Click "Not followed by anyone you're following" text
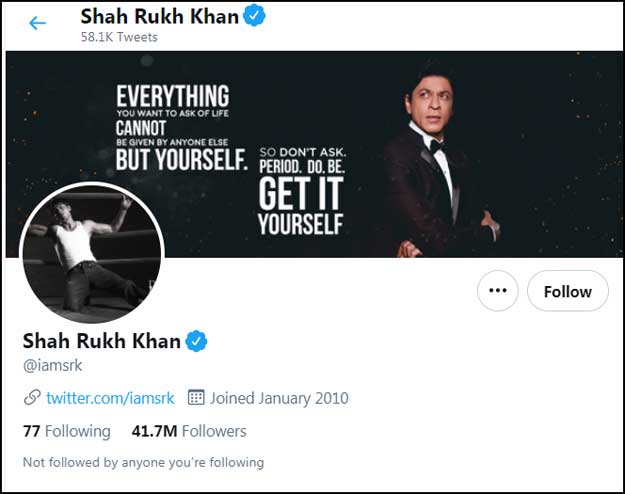This screenshot has width=625, height=494. coord(143,462)
